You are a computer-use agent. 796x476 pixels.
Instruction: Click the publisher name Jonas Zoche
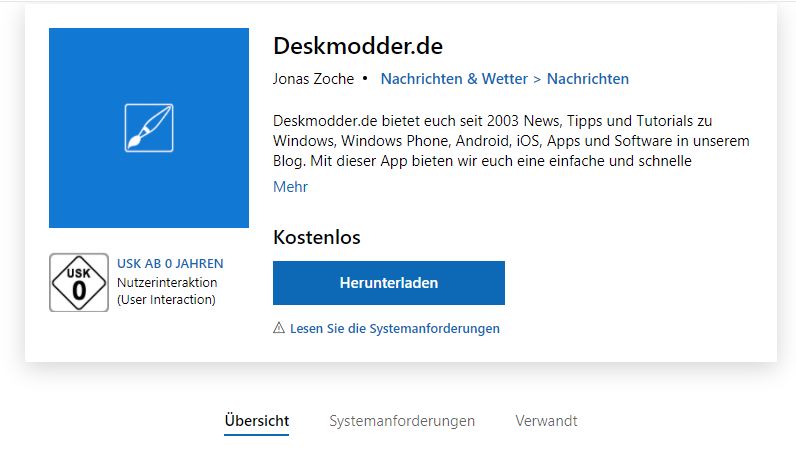pos(313,79)
